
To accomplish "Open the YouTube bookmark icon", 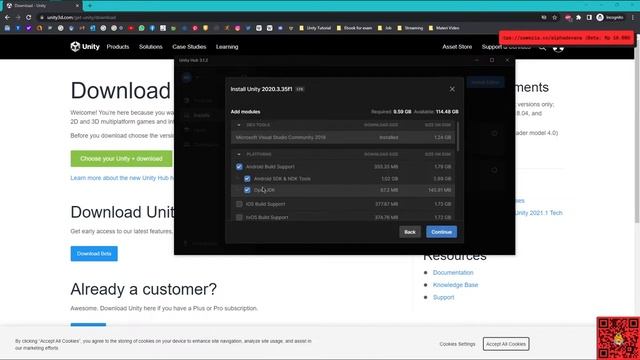I will [131, 28].
